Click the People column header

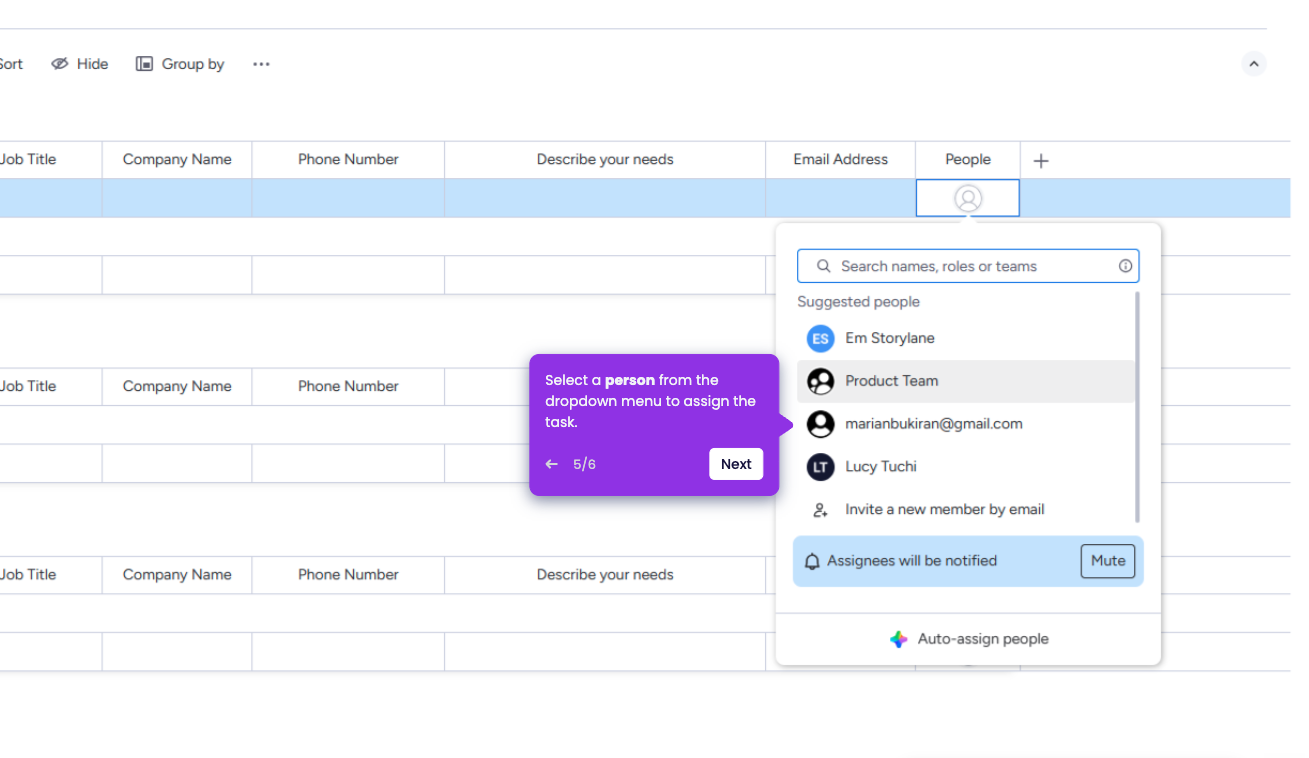(x=968, y=160)
